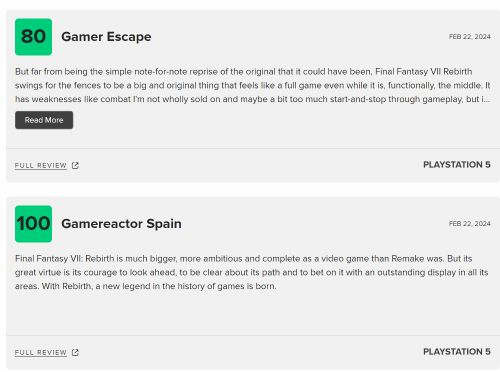Expand the review with Read More button
The height and width of the screenshot is (372, 500).
coord(44,120)
